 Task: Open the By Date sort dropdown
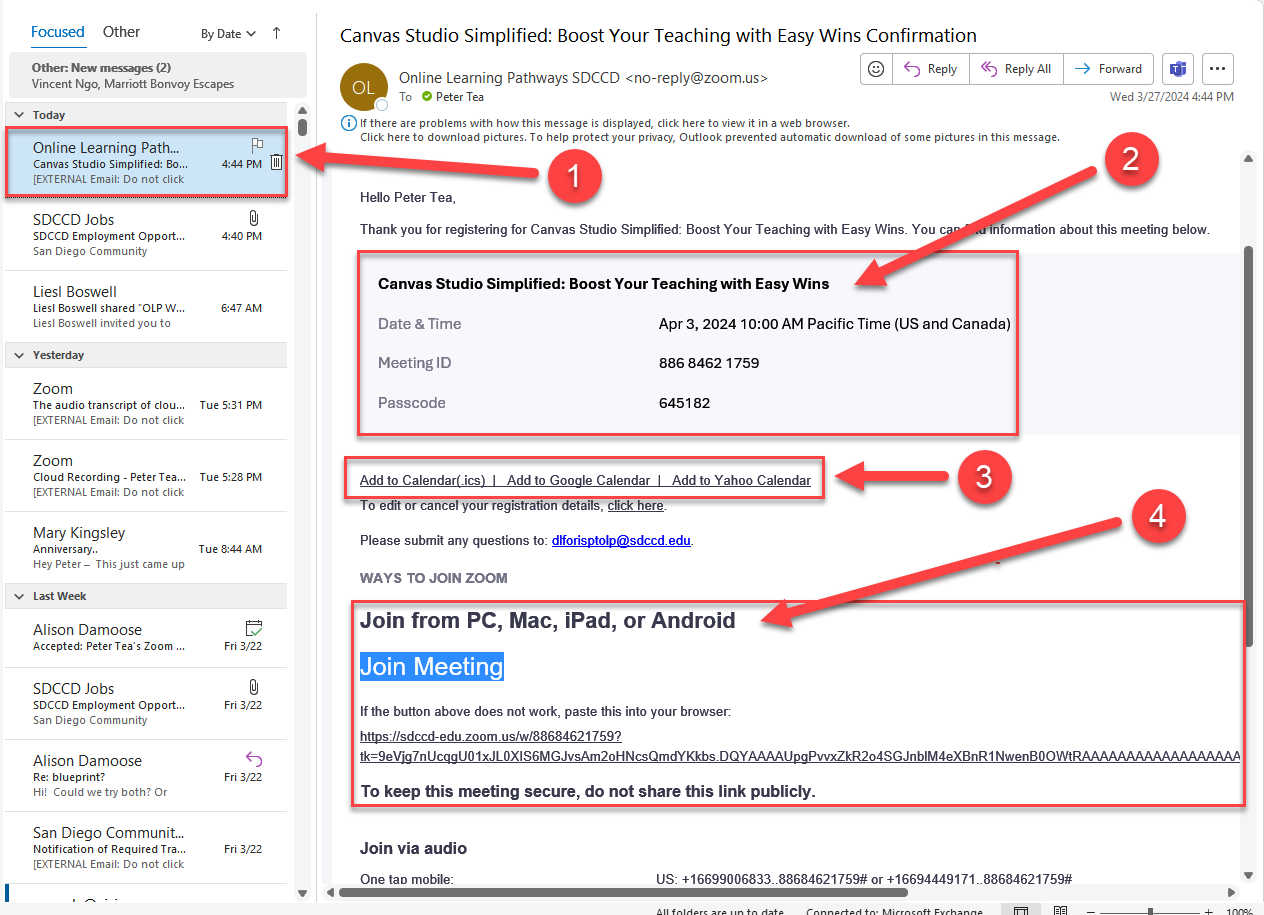click(228, 34)
